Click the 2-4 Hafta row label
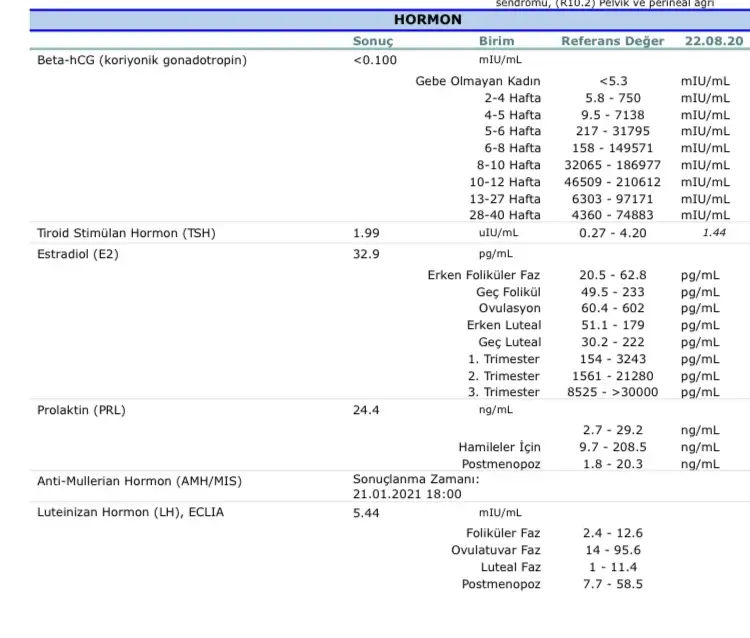 click(512, 99)
